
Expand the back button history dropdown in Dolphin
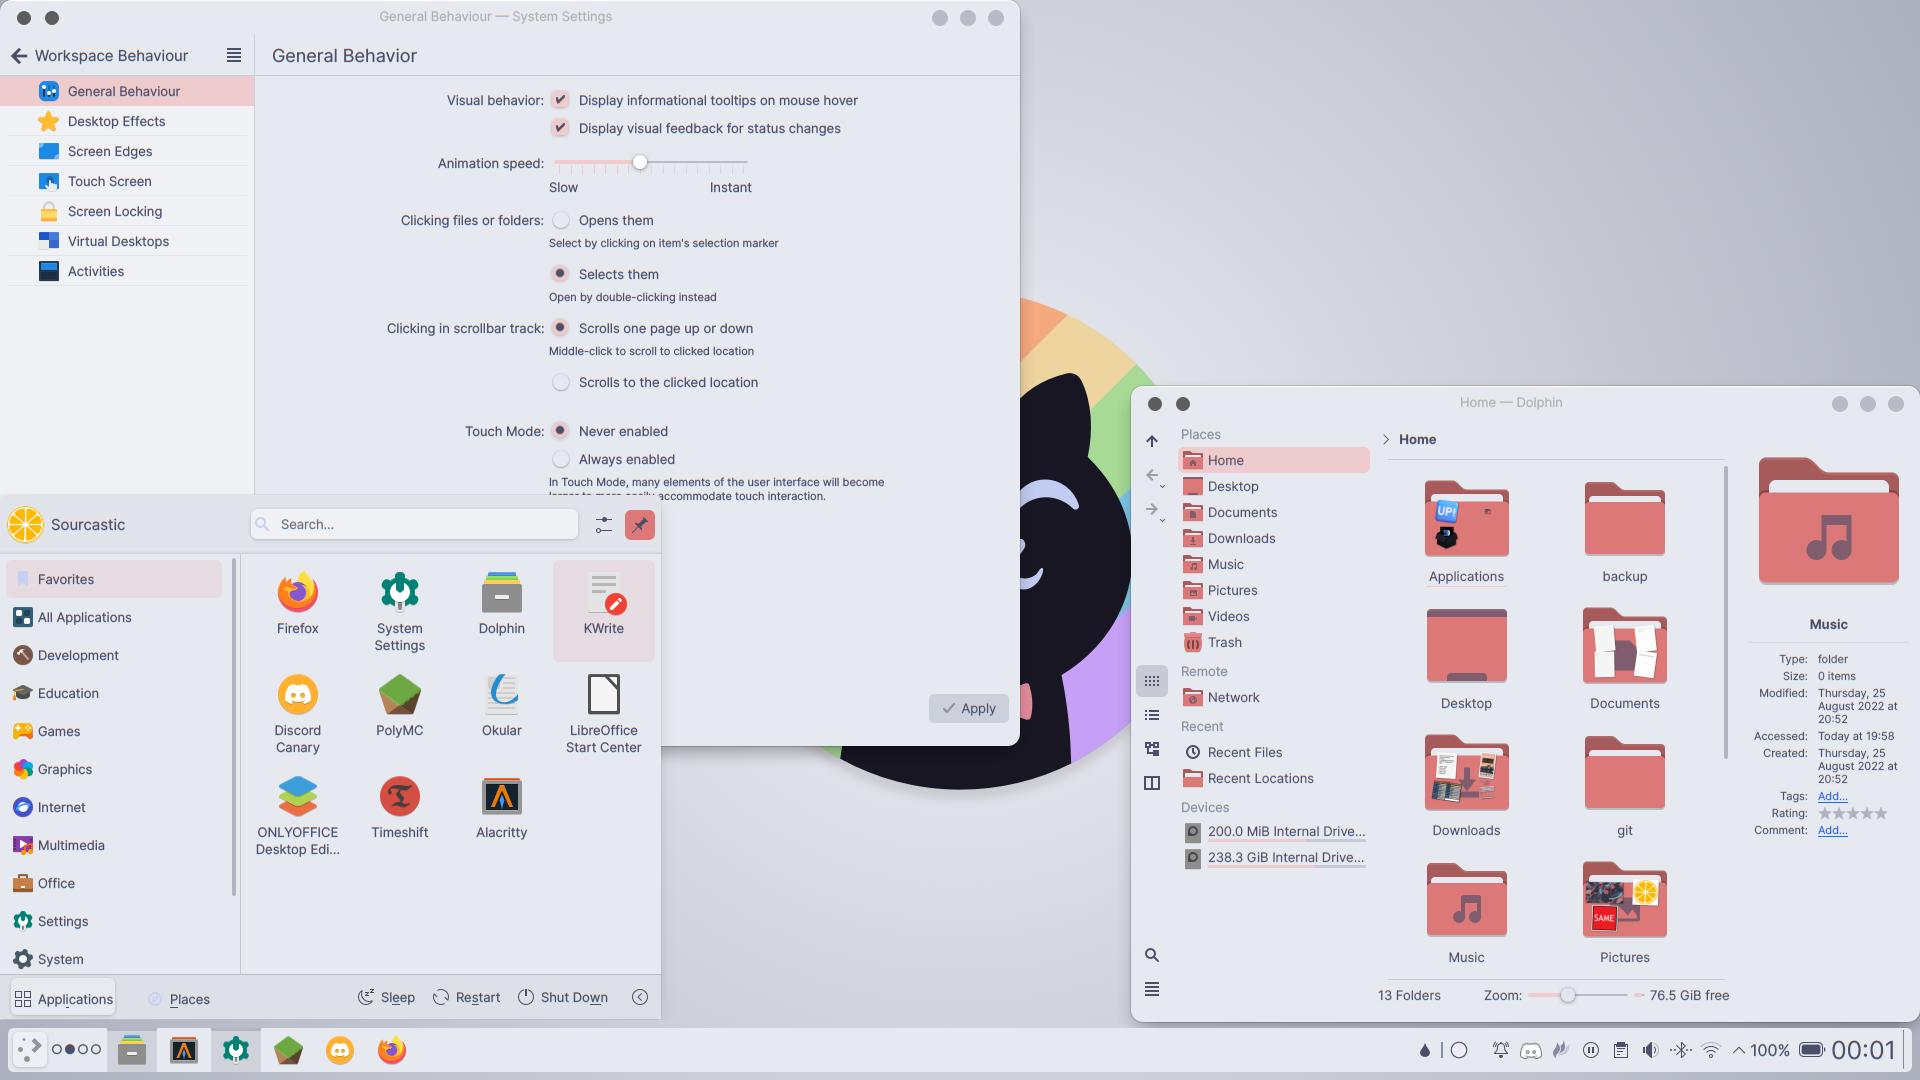coord(1162,486)
